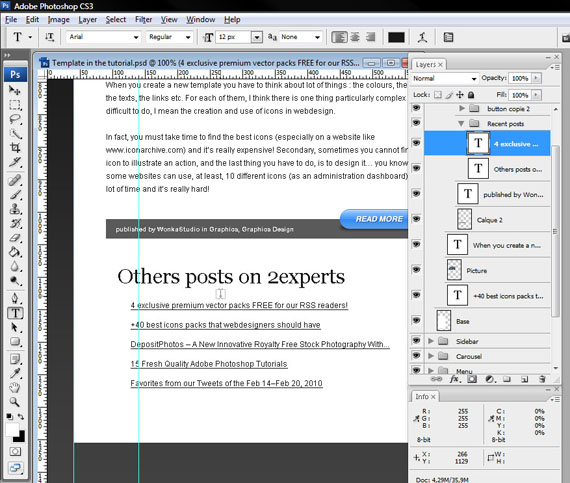
Task: Click the text color swatch in options bar
Action: point(396,37)
